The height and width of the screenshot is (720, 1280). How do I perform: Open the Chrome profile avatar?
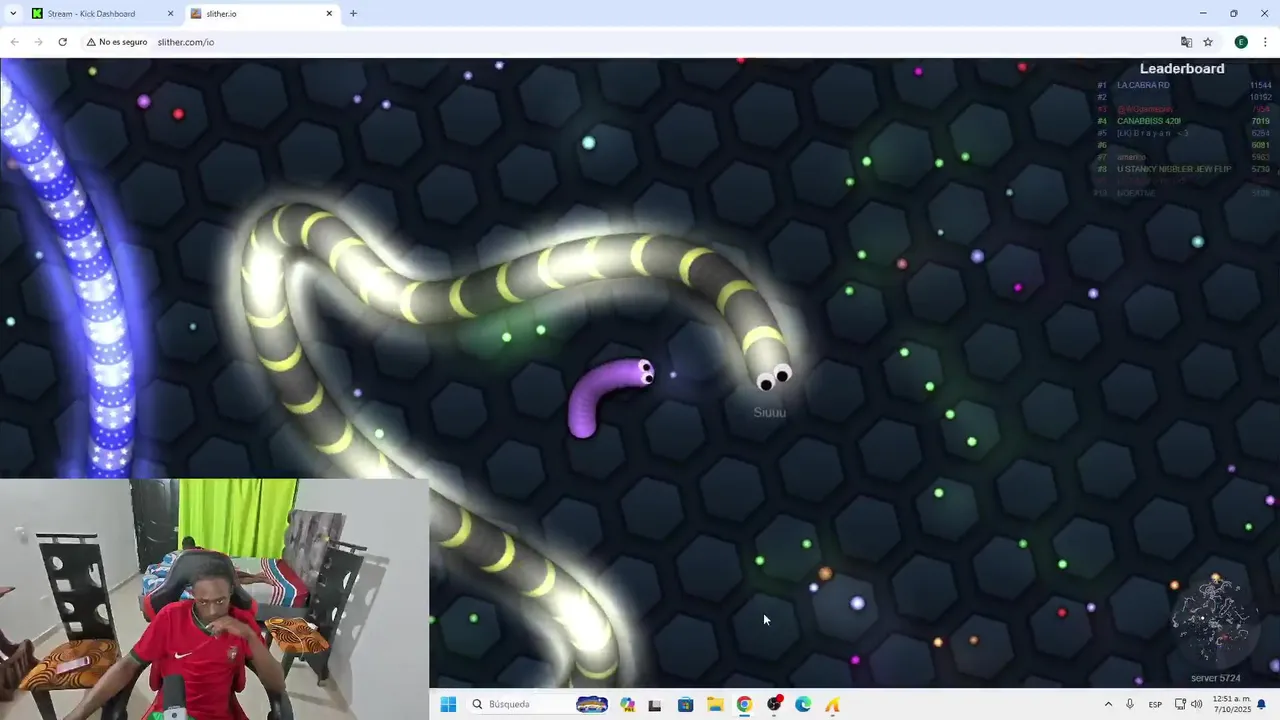click(1241, 42)
